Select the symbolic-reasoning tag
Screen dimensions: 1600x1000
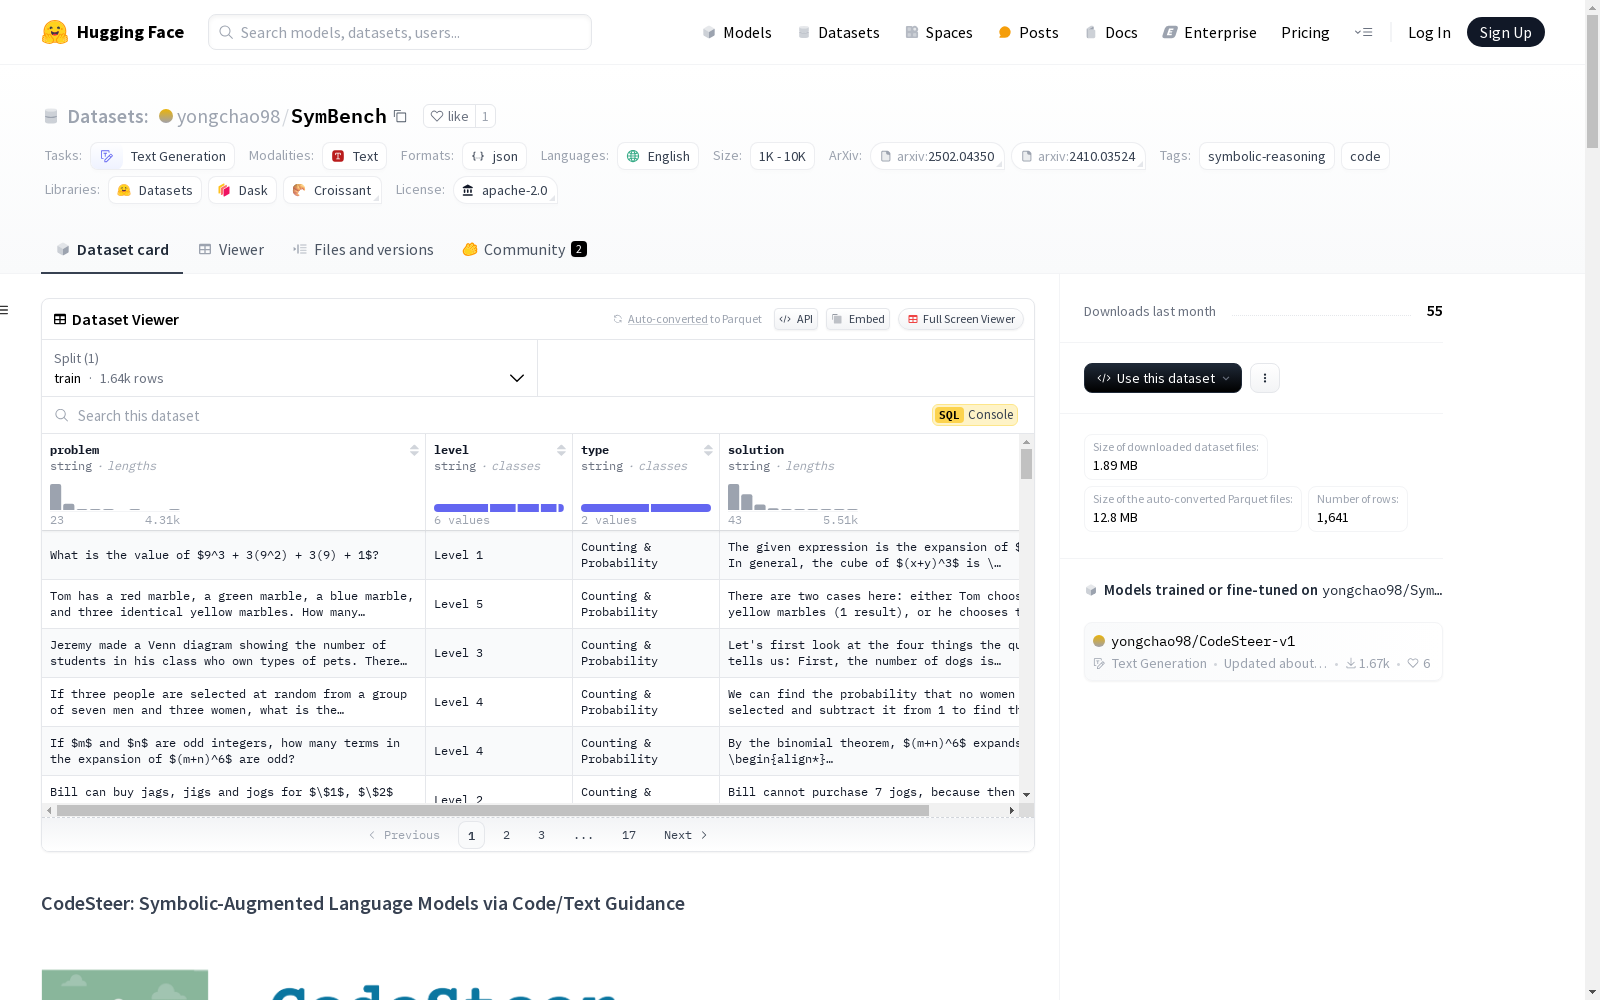[1266, 156]
